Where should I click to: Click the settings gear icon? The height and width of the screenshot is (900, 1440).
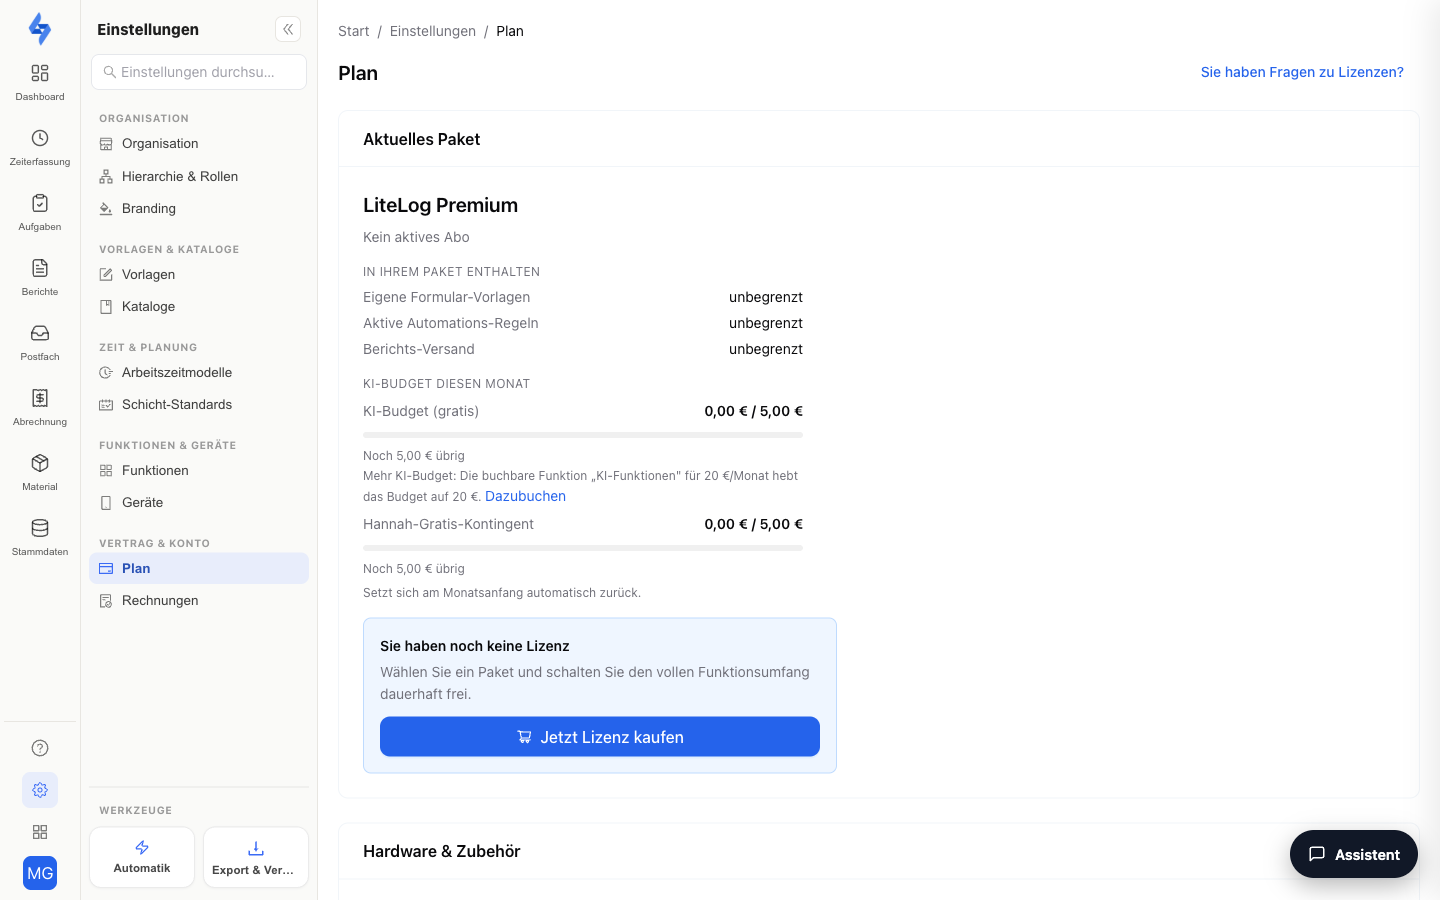click(x=40, y=790)
